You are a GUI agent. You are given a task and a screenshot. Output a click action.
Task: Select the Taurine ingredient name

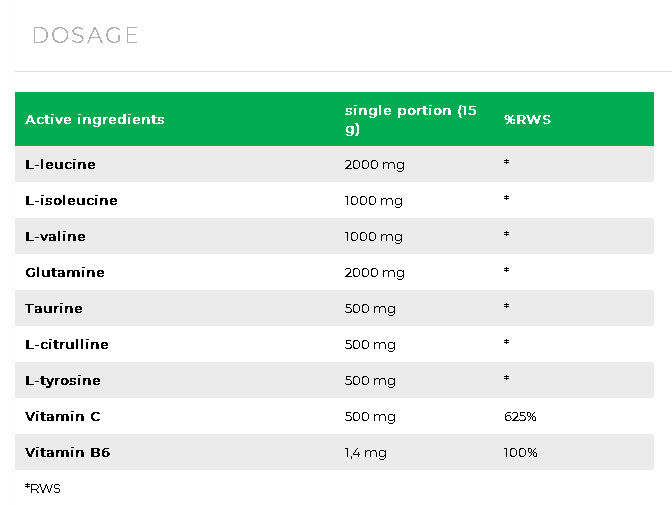(x=53, y=308)
